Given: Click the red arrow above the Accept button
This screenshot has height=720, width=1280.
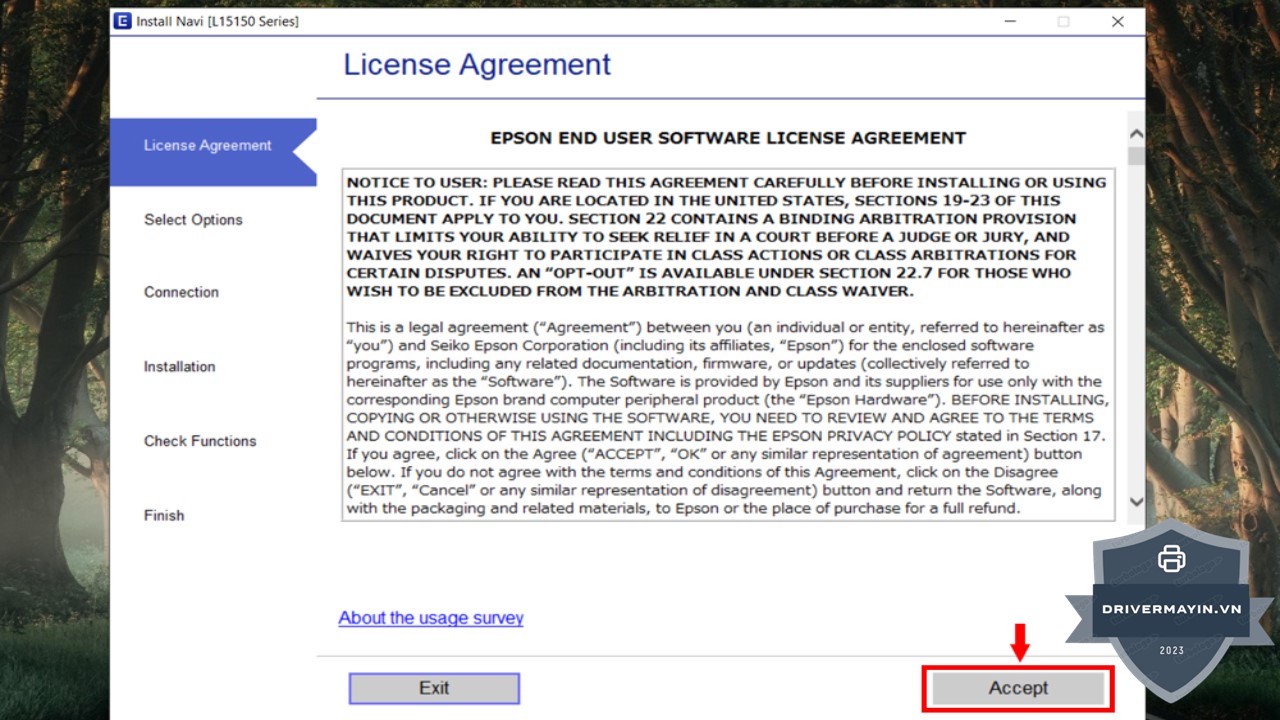Looking at the screenshot, I should pyautogui.click(x=1019, y=642).
